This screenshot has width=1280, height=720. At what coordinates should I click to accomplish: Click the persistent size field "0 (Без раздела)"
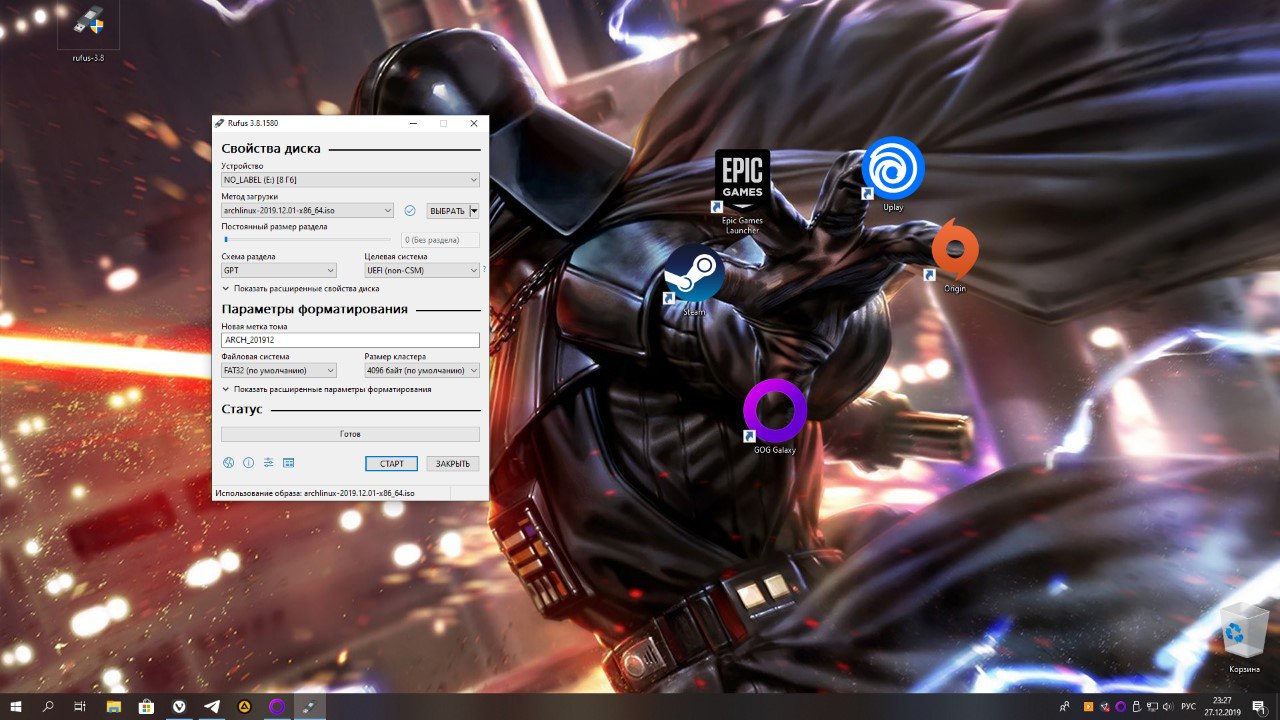click(x=440, y=240)
